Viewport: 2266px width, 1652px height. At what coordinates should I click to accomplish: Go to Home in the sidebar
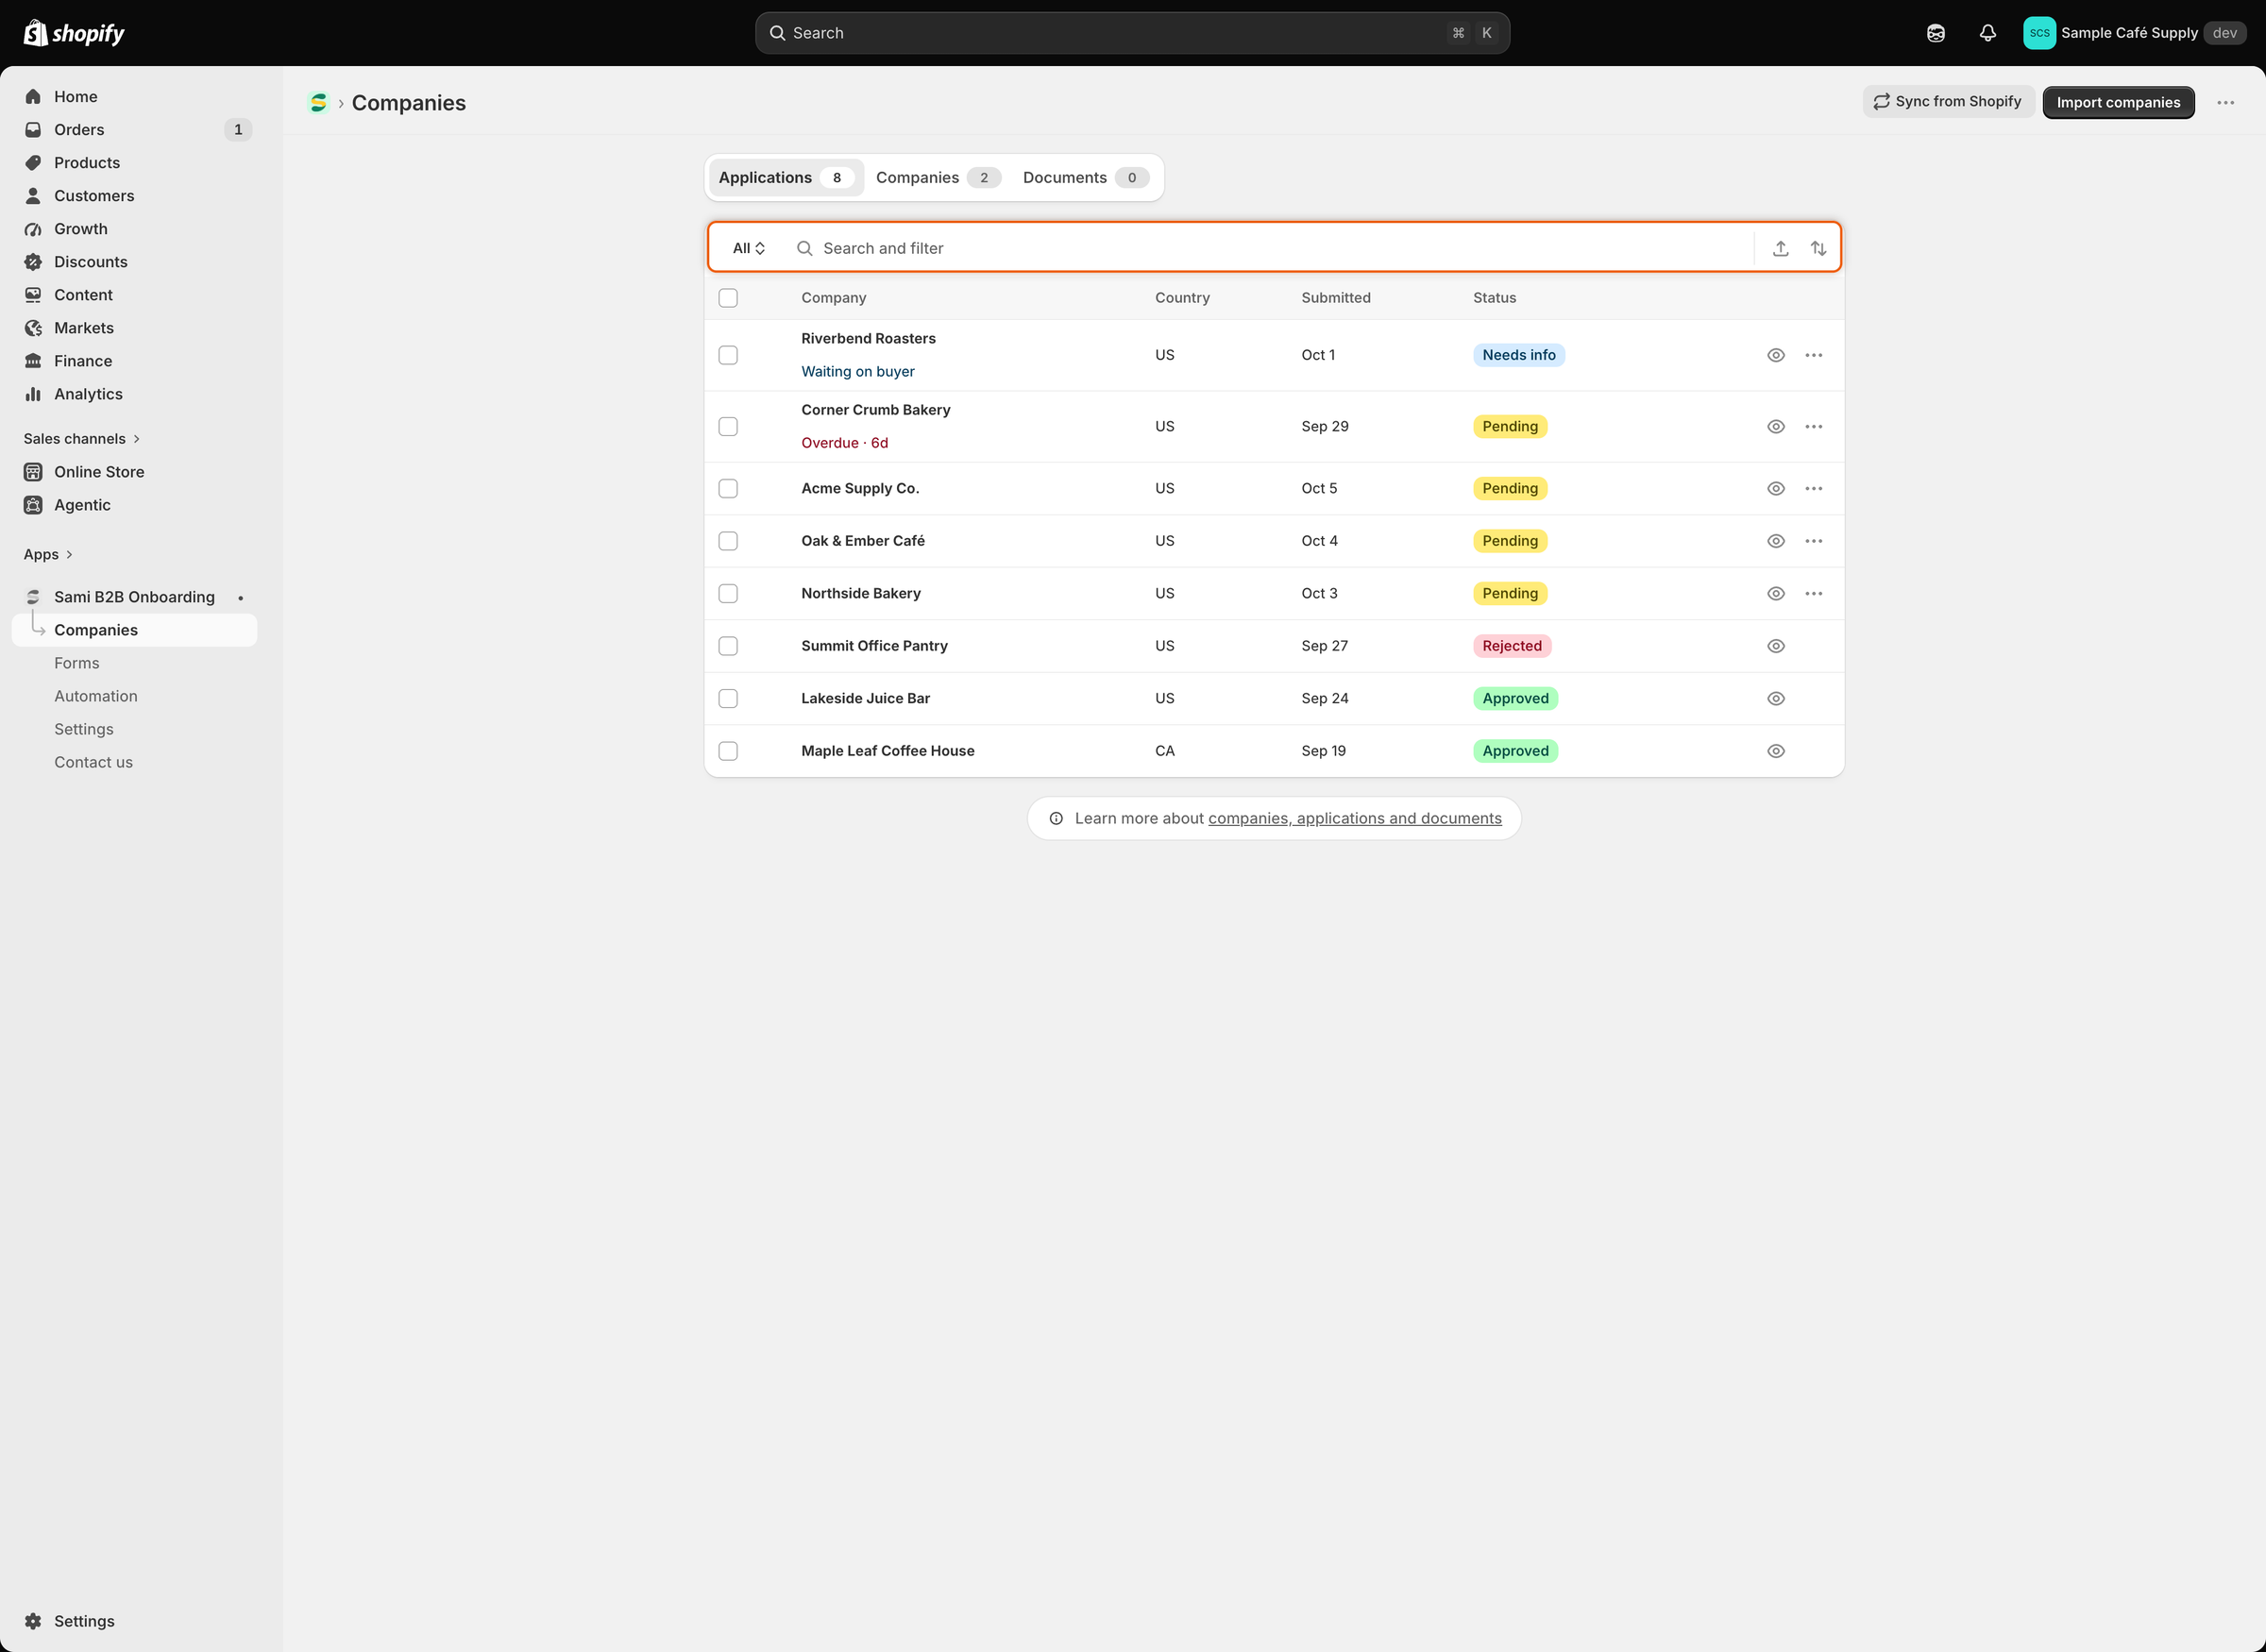[134, 97]
